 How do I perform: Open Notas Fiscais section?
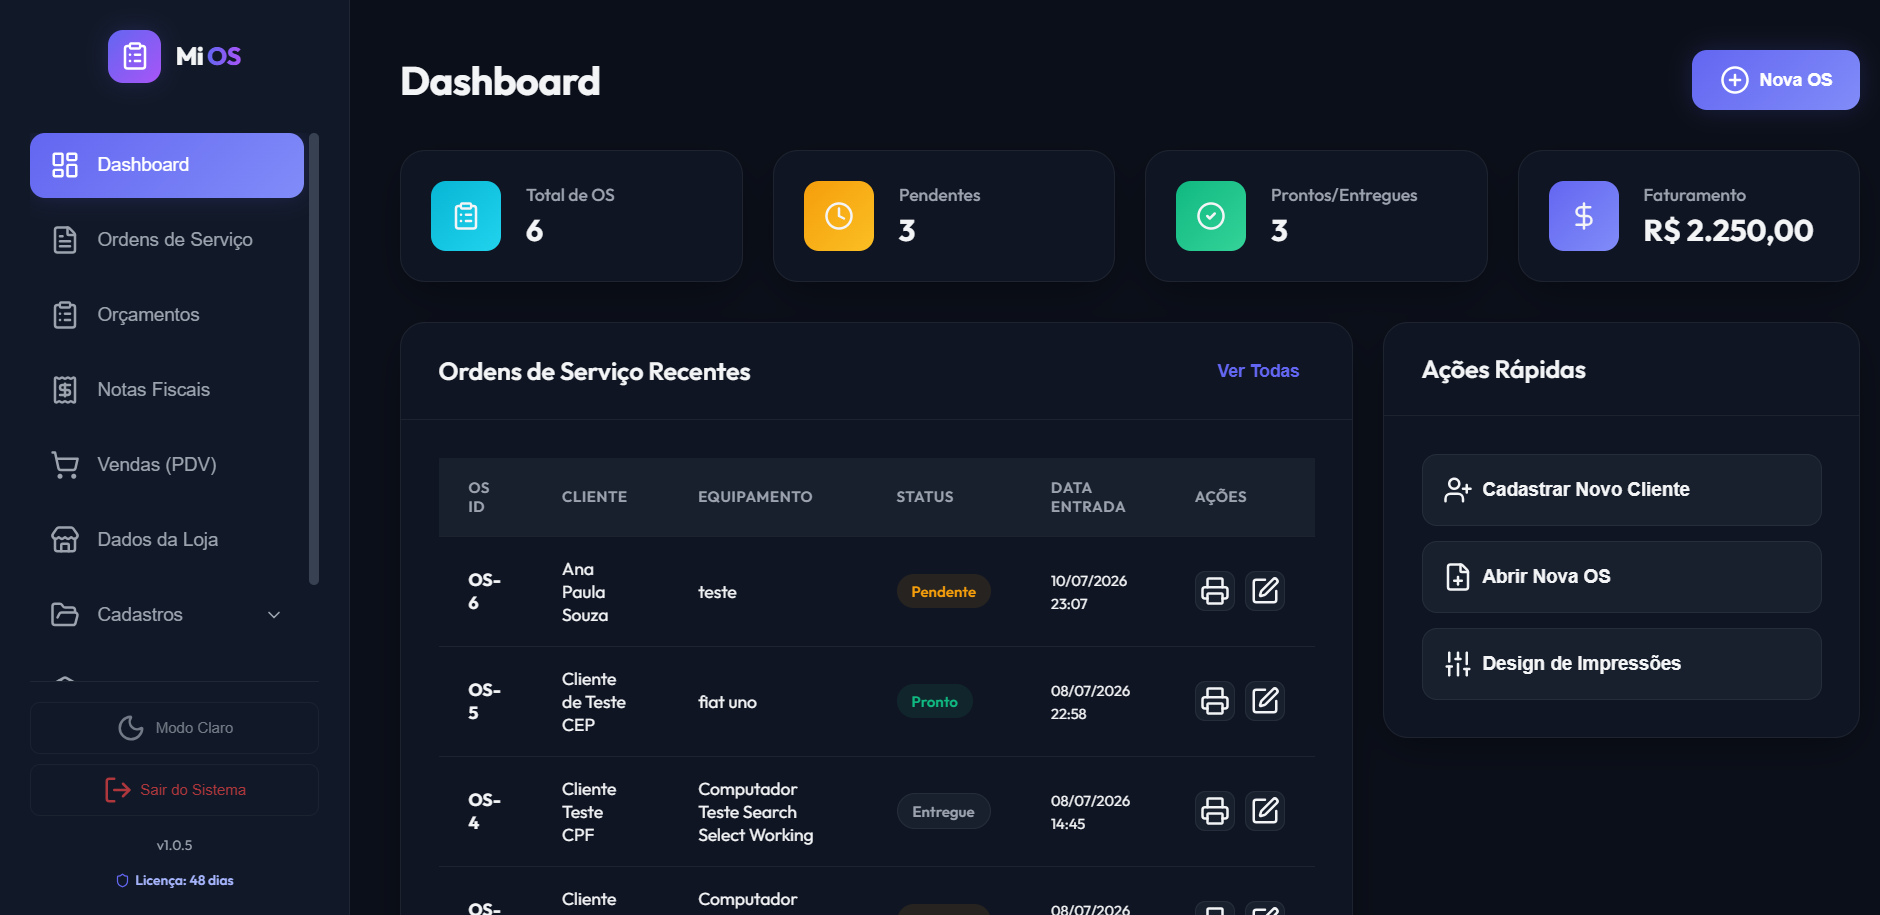click(x=167, y=390)
